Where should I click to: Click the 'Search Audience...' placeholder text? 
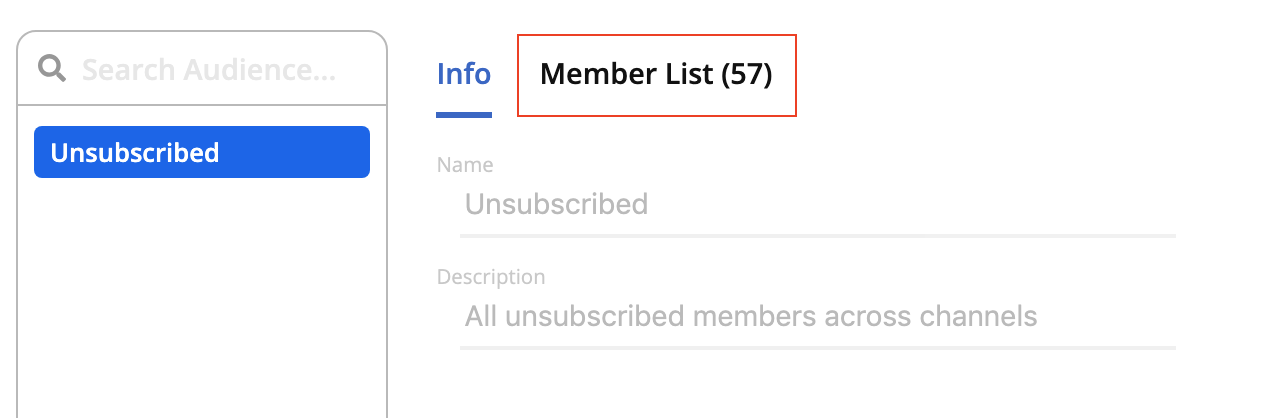pos(208,70)
